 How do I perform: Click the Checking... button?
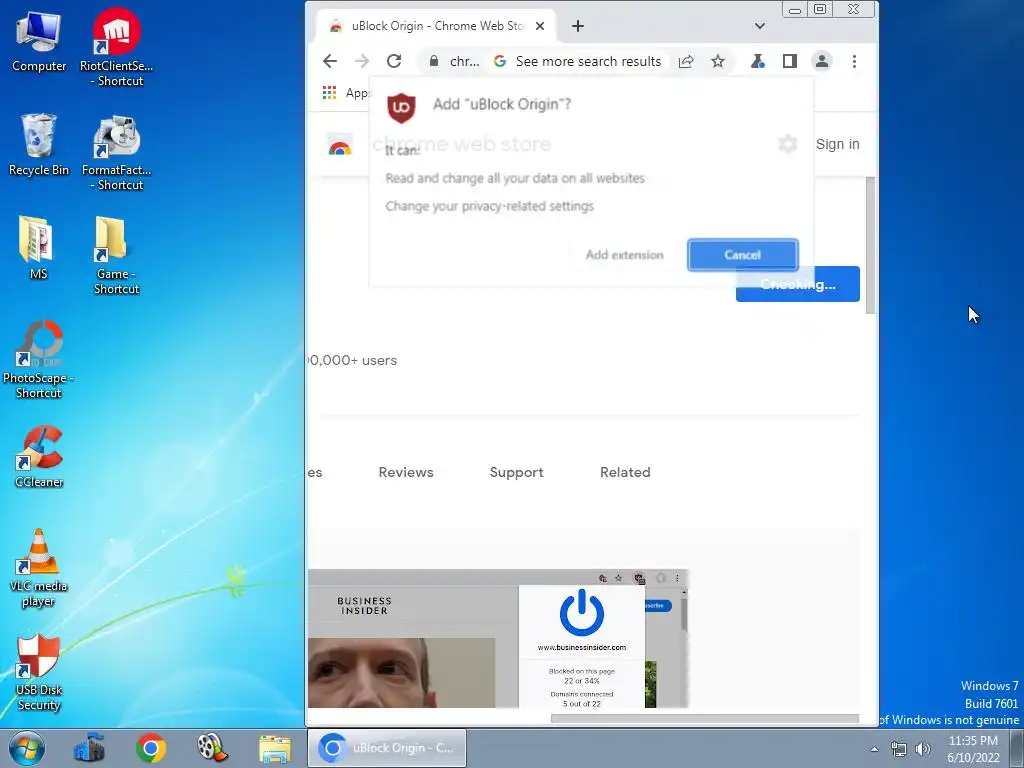[797, 285]
